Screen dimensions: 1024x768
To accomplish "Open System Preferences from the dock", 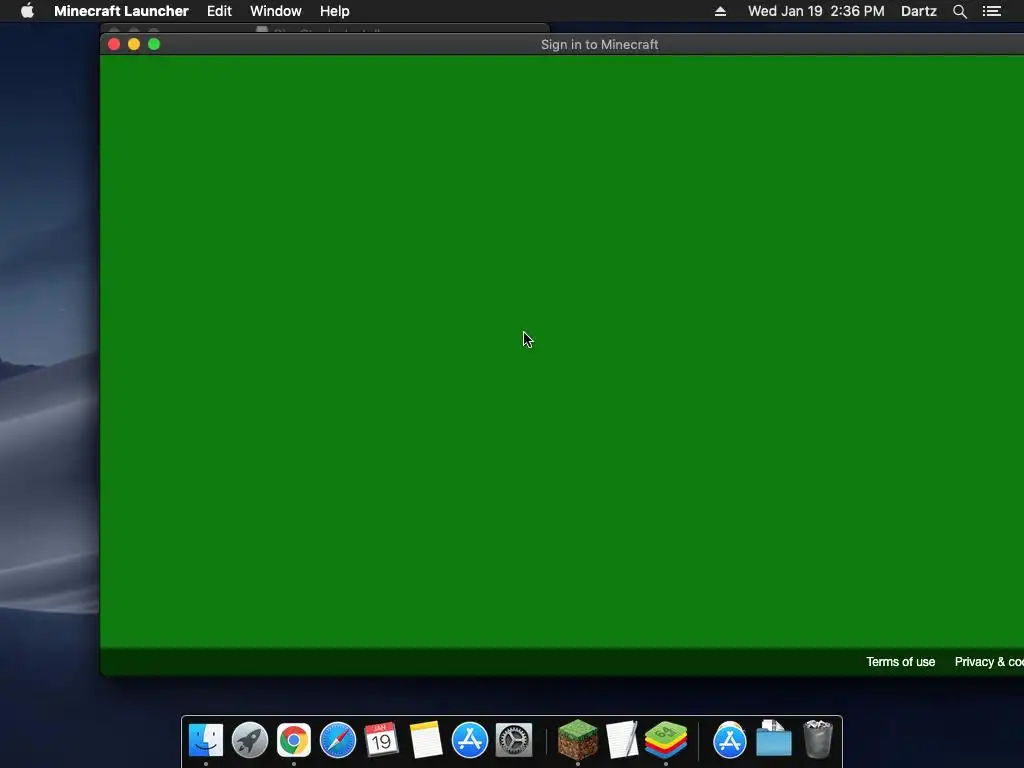I will pyautogui.click(x=514, y=740).
